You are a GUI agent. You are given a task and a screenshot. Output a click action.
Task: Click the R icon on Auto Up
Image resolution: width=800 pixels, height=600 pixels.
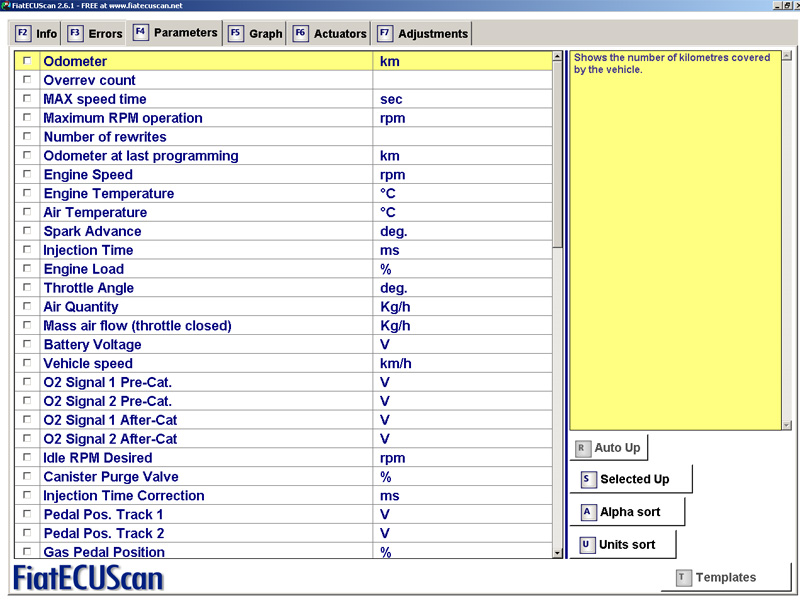click(582, 448)
